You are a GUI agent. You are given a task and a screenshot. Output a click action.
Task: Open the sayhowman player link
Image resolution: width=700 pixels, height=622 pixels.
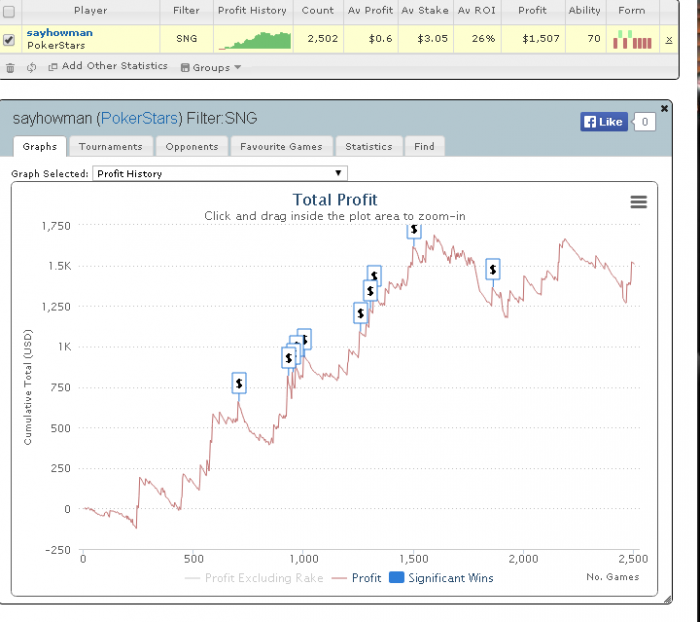[x=60, y=33]
